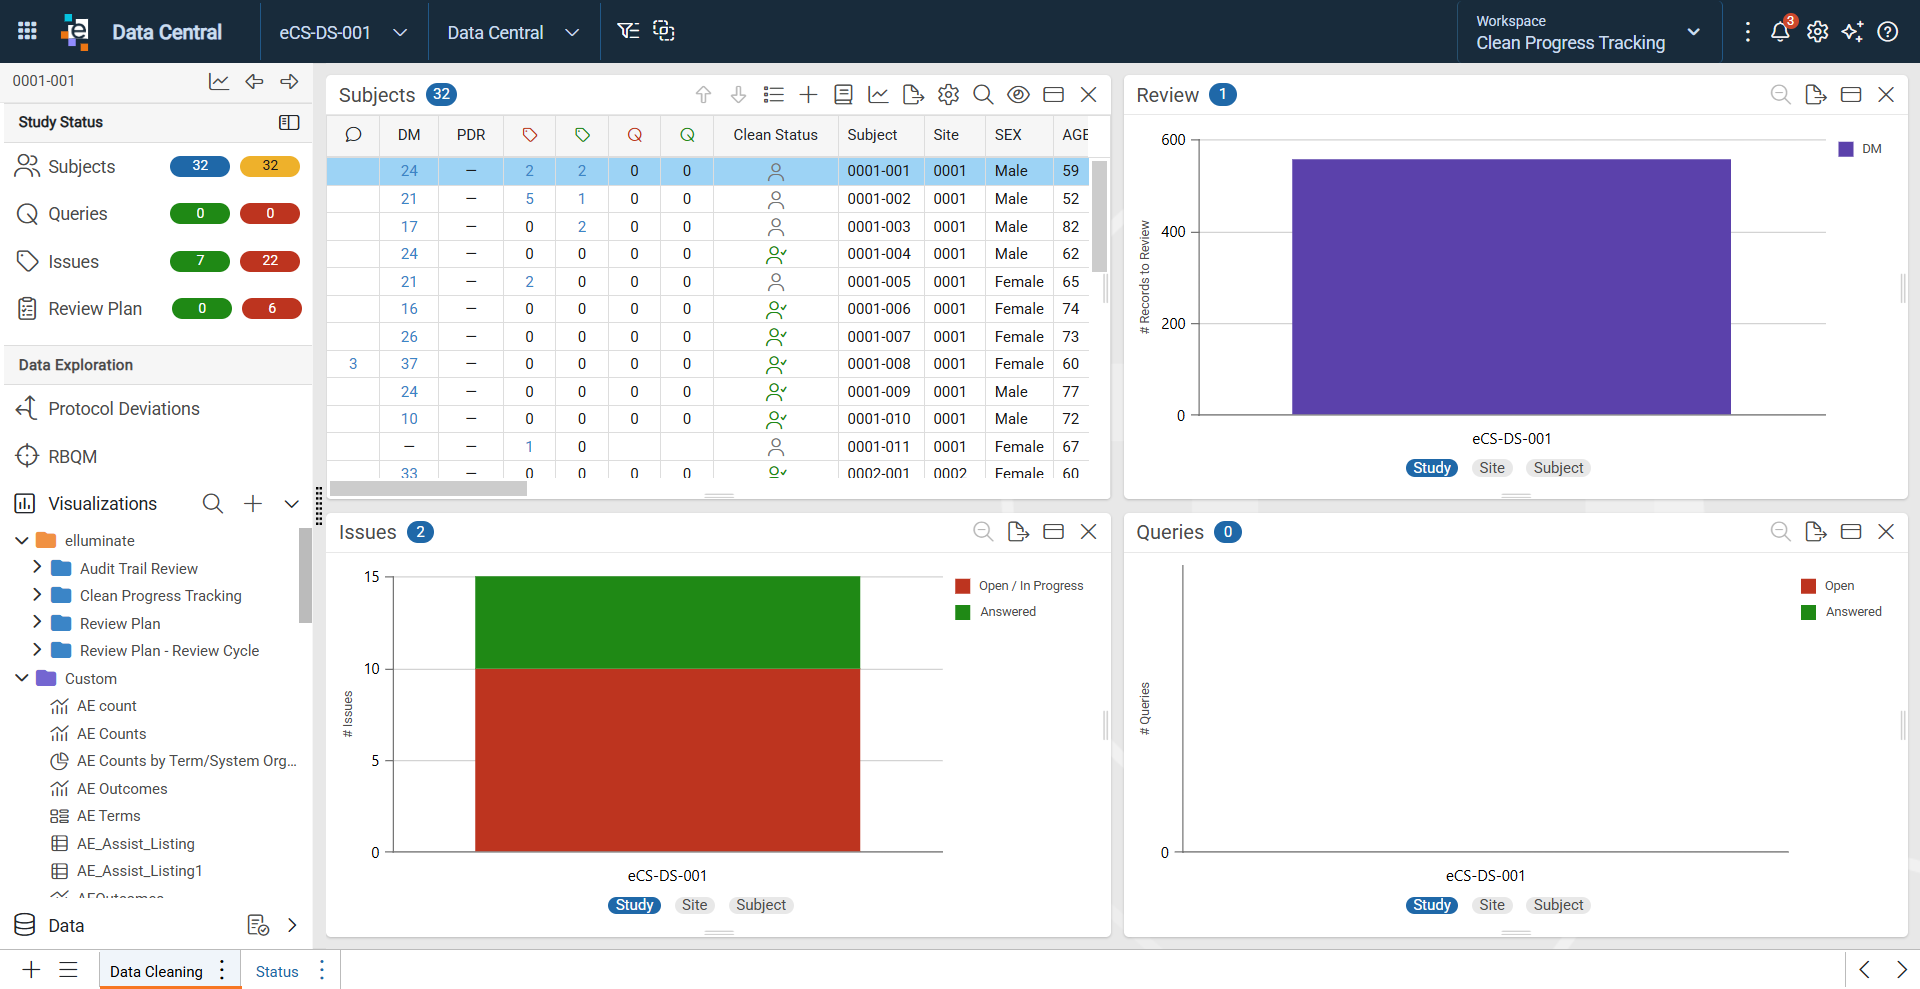Click the AI sparkle assistant icon

pos(1852,31)
